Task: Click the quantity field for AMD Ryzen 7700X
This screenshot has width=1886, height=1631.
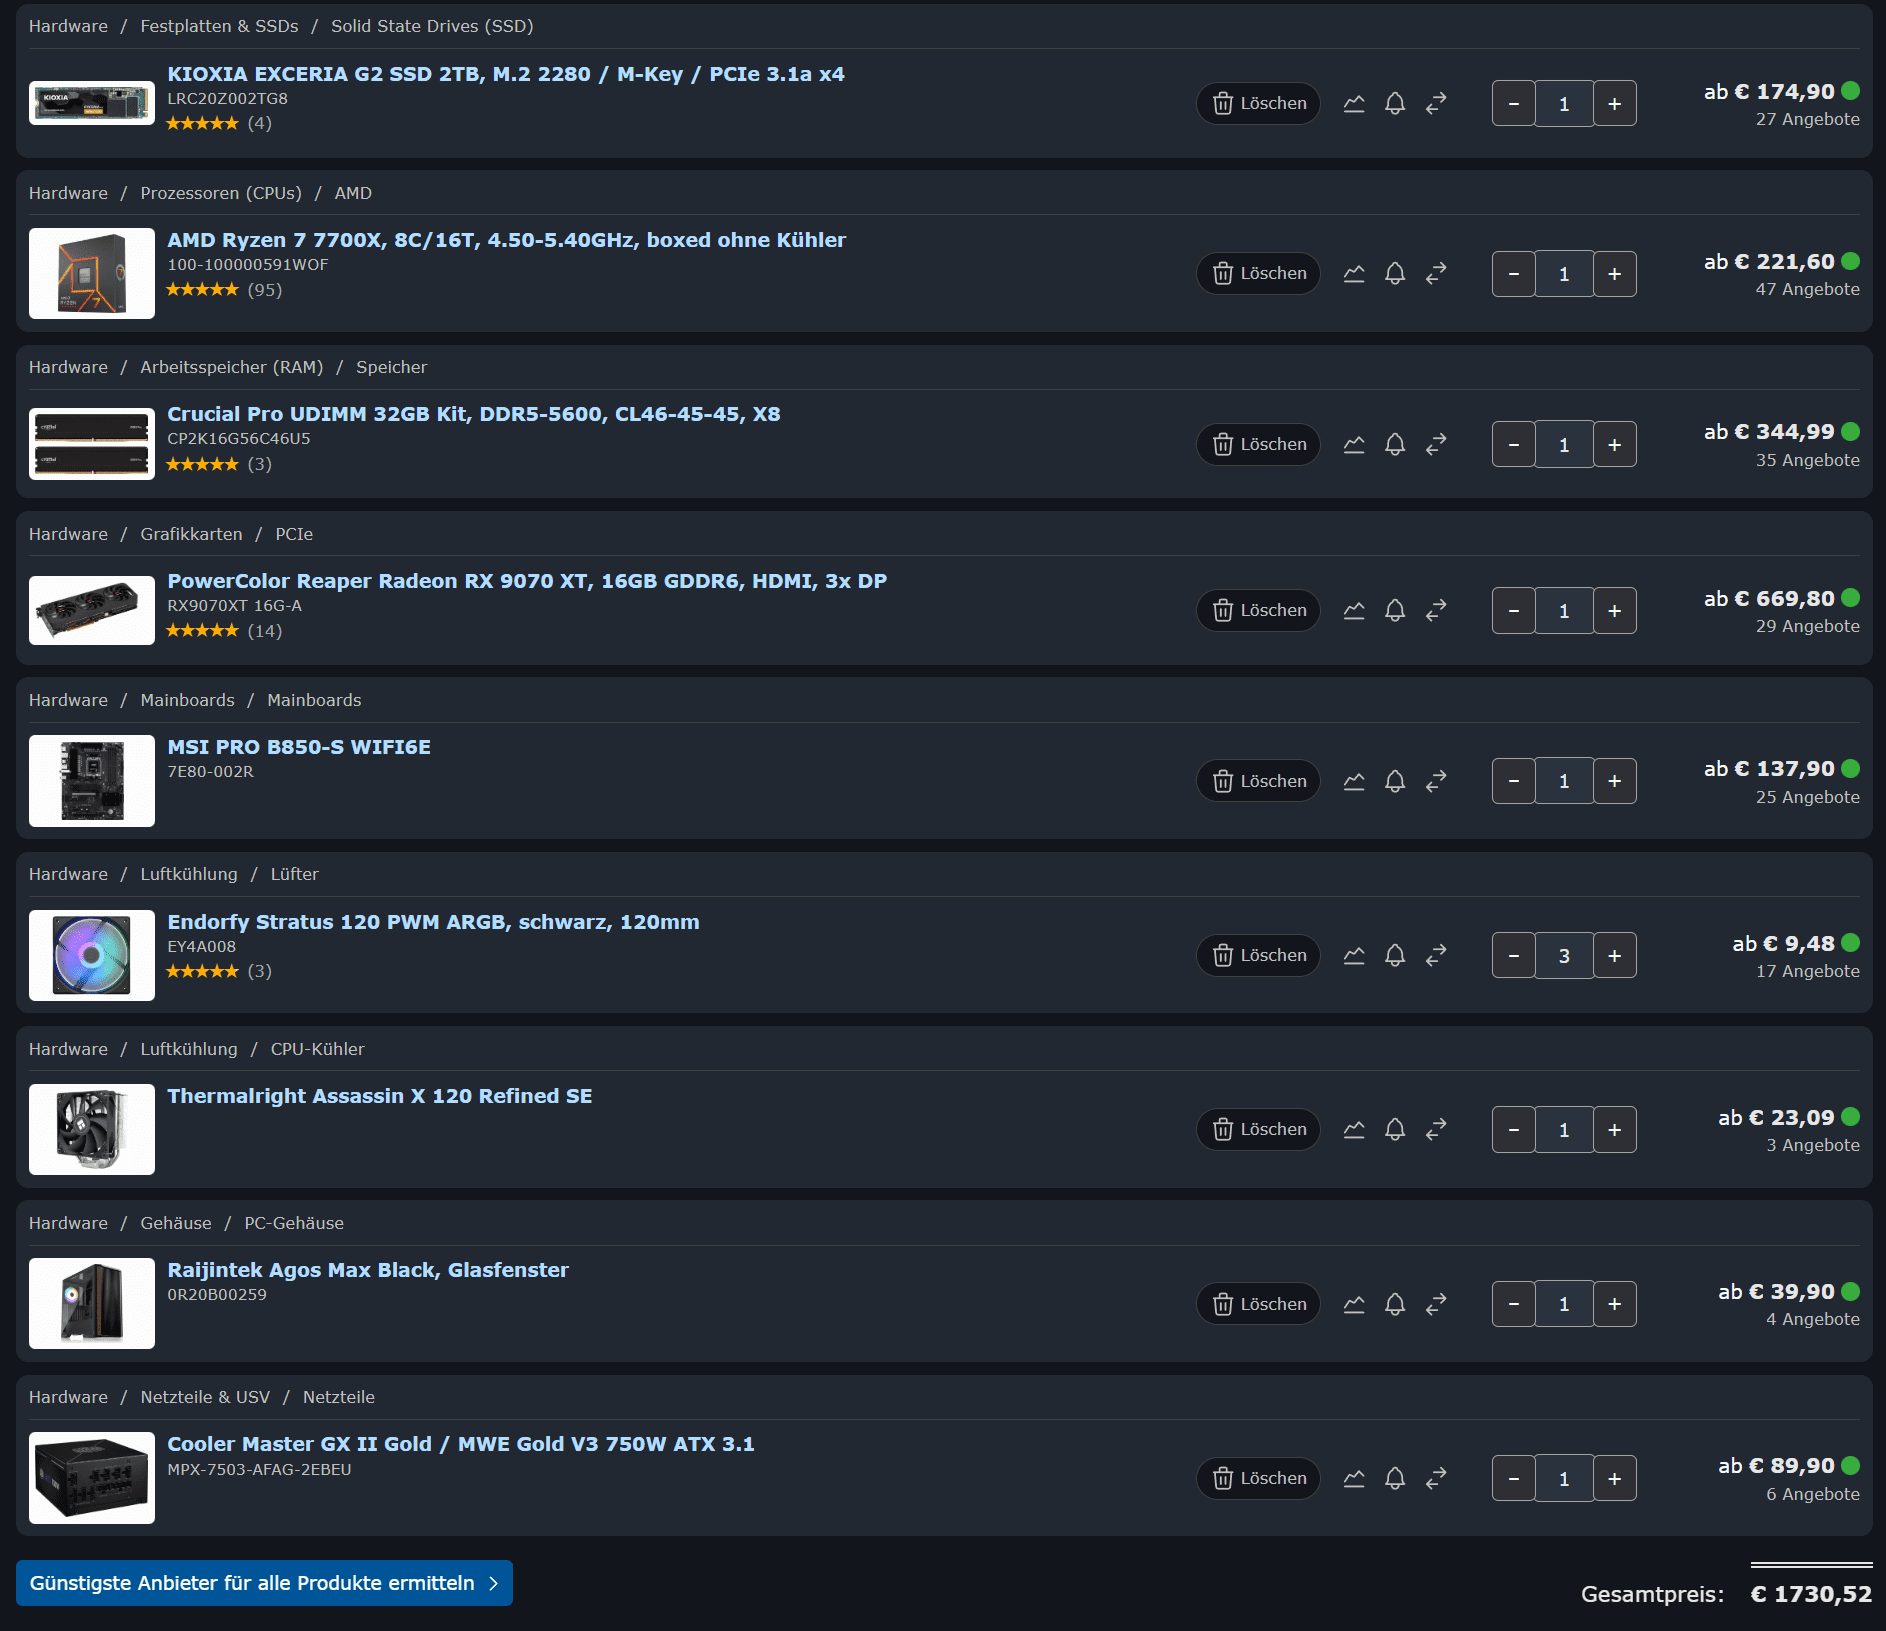Action: pyautogui.click(x=1564, y=273)
